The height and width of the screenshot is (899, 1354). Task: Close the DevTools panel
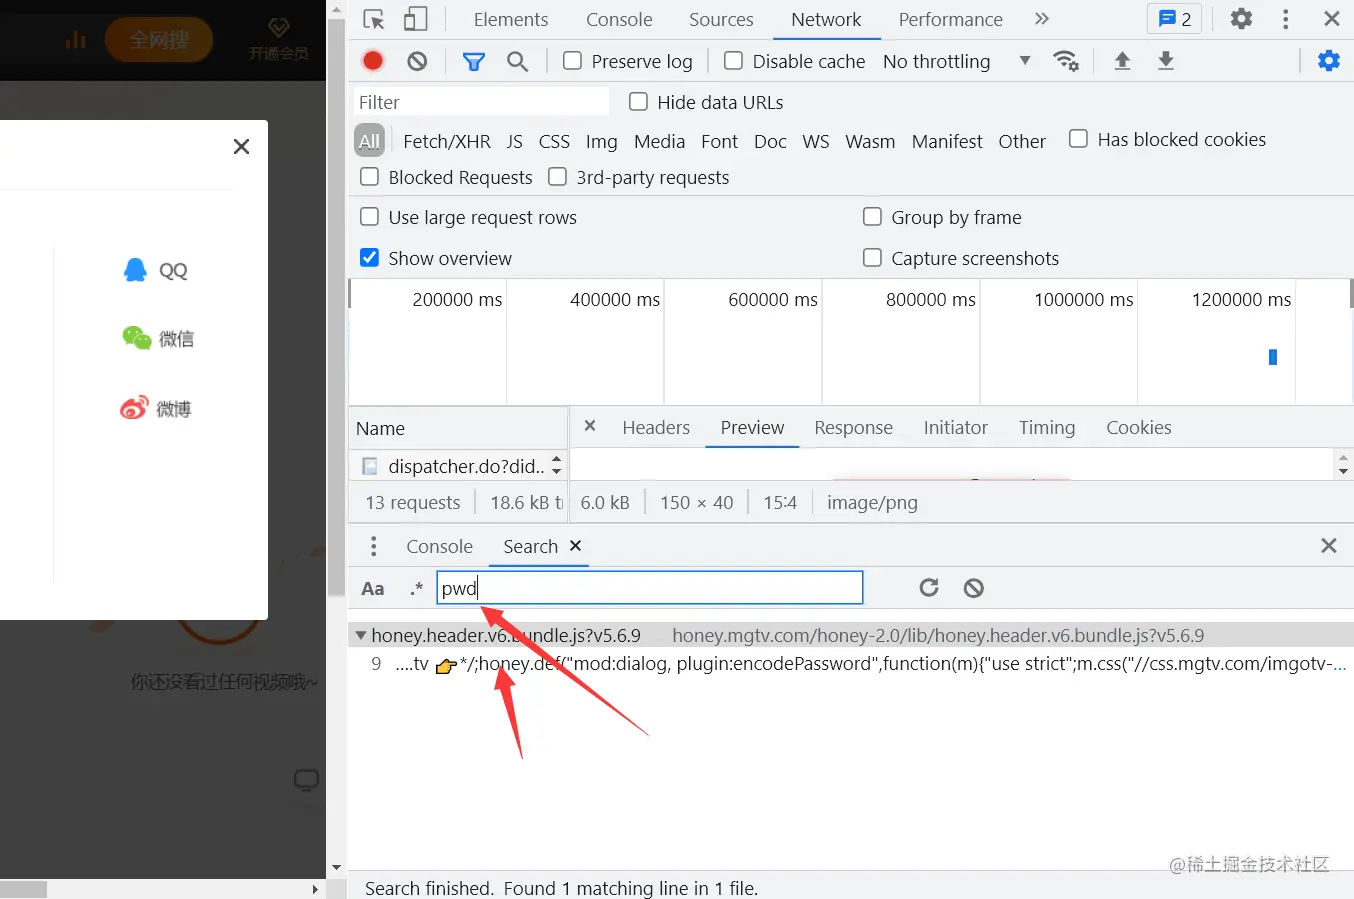coord(1332,19)
